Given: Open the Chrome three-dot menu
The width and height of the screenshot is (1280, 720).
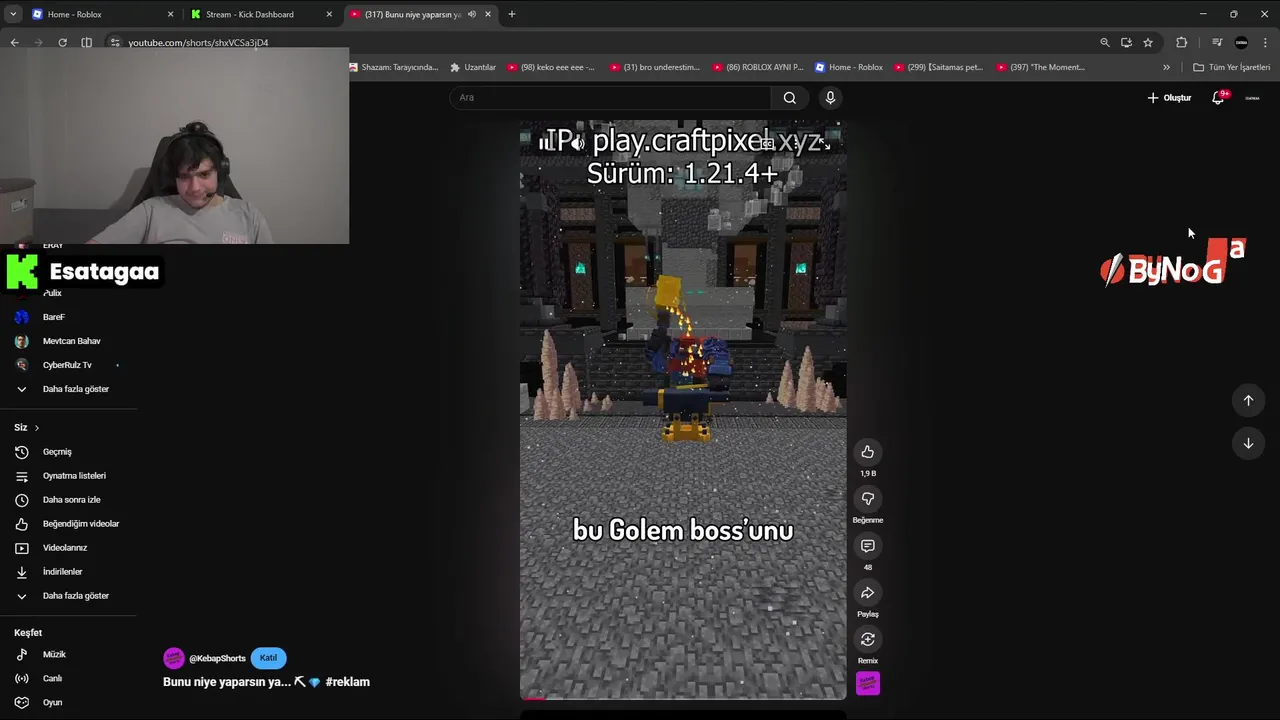Looking at the screenshot, I should tap(1266, 42).
